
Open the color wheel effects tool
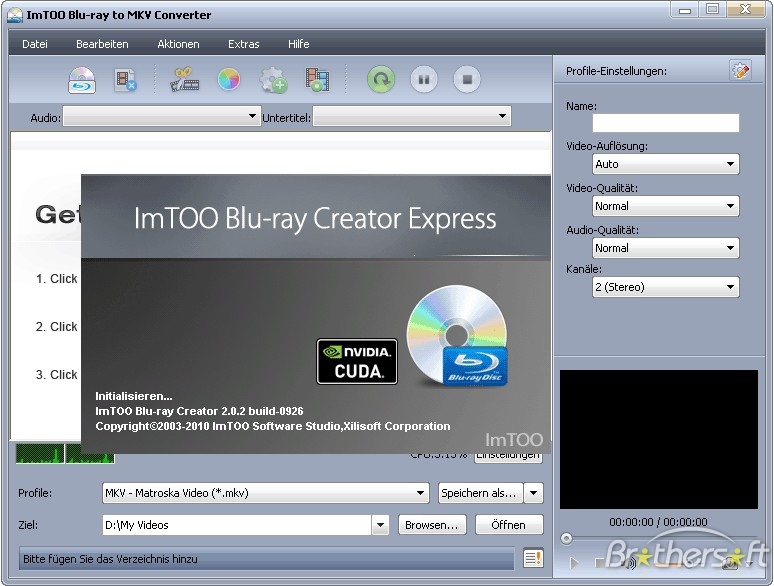pos(229,79)
